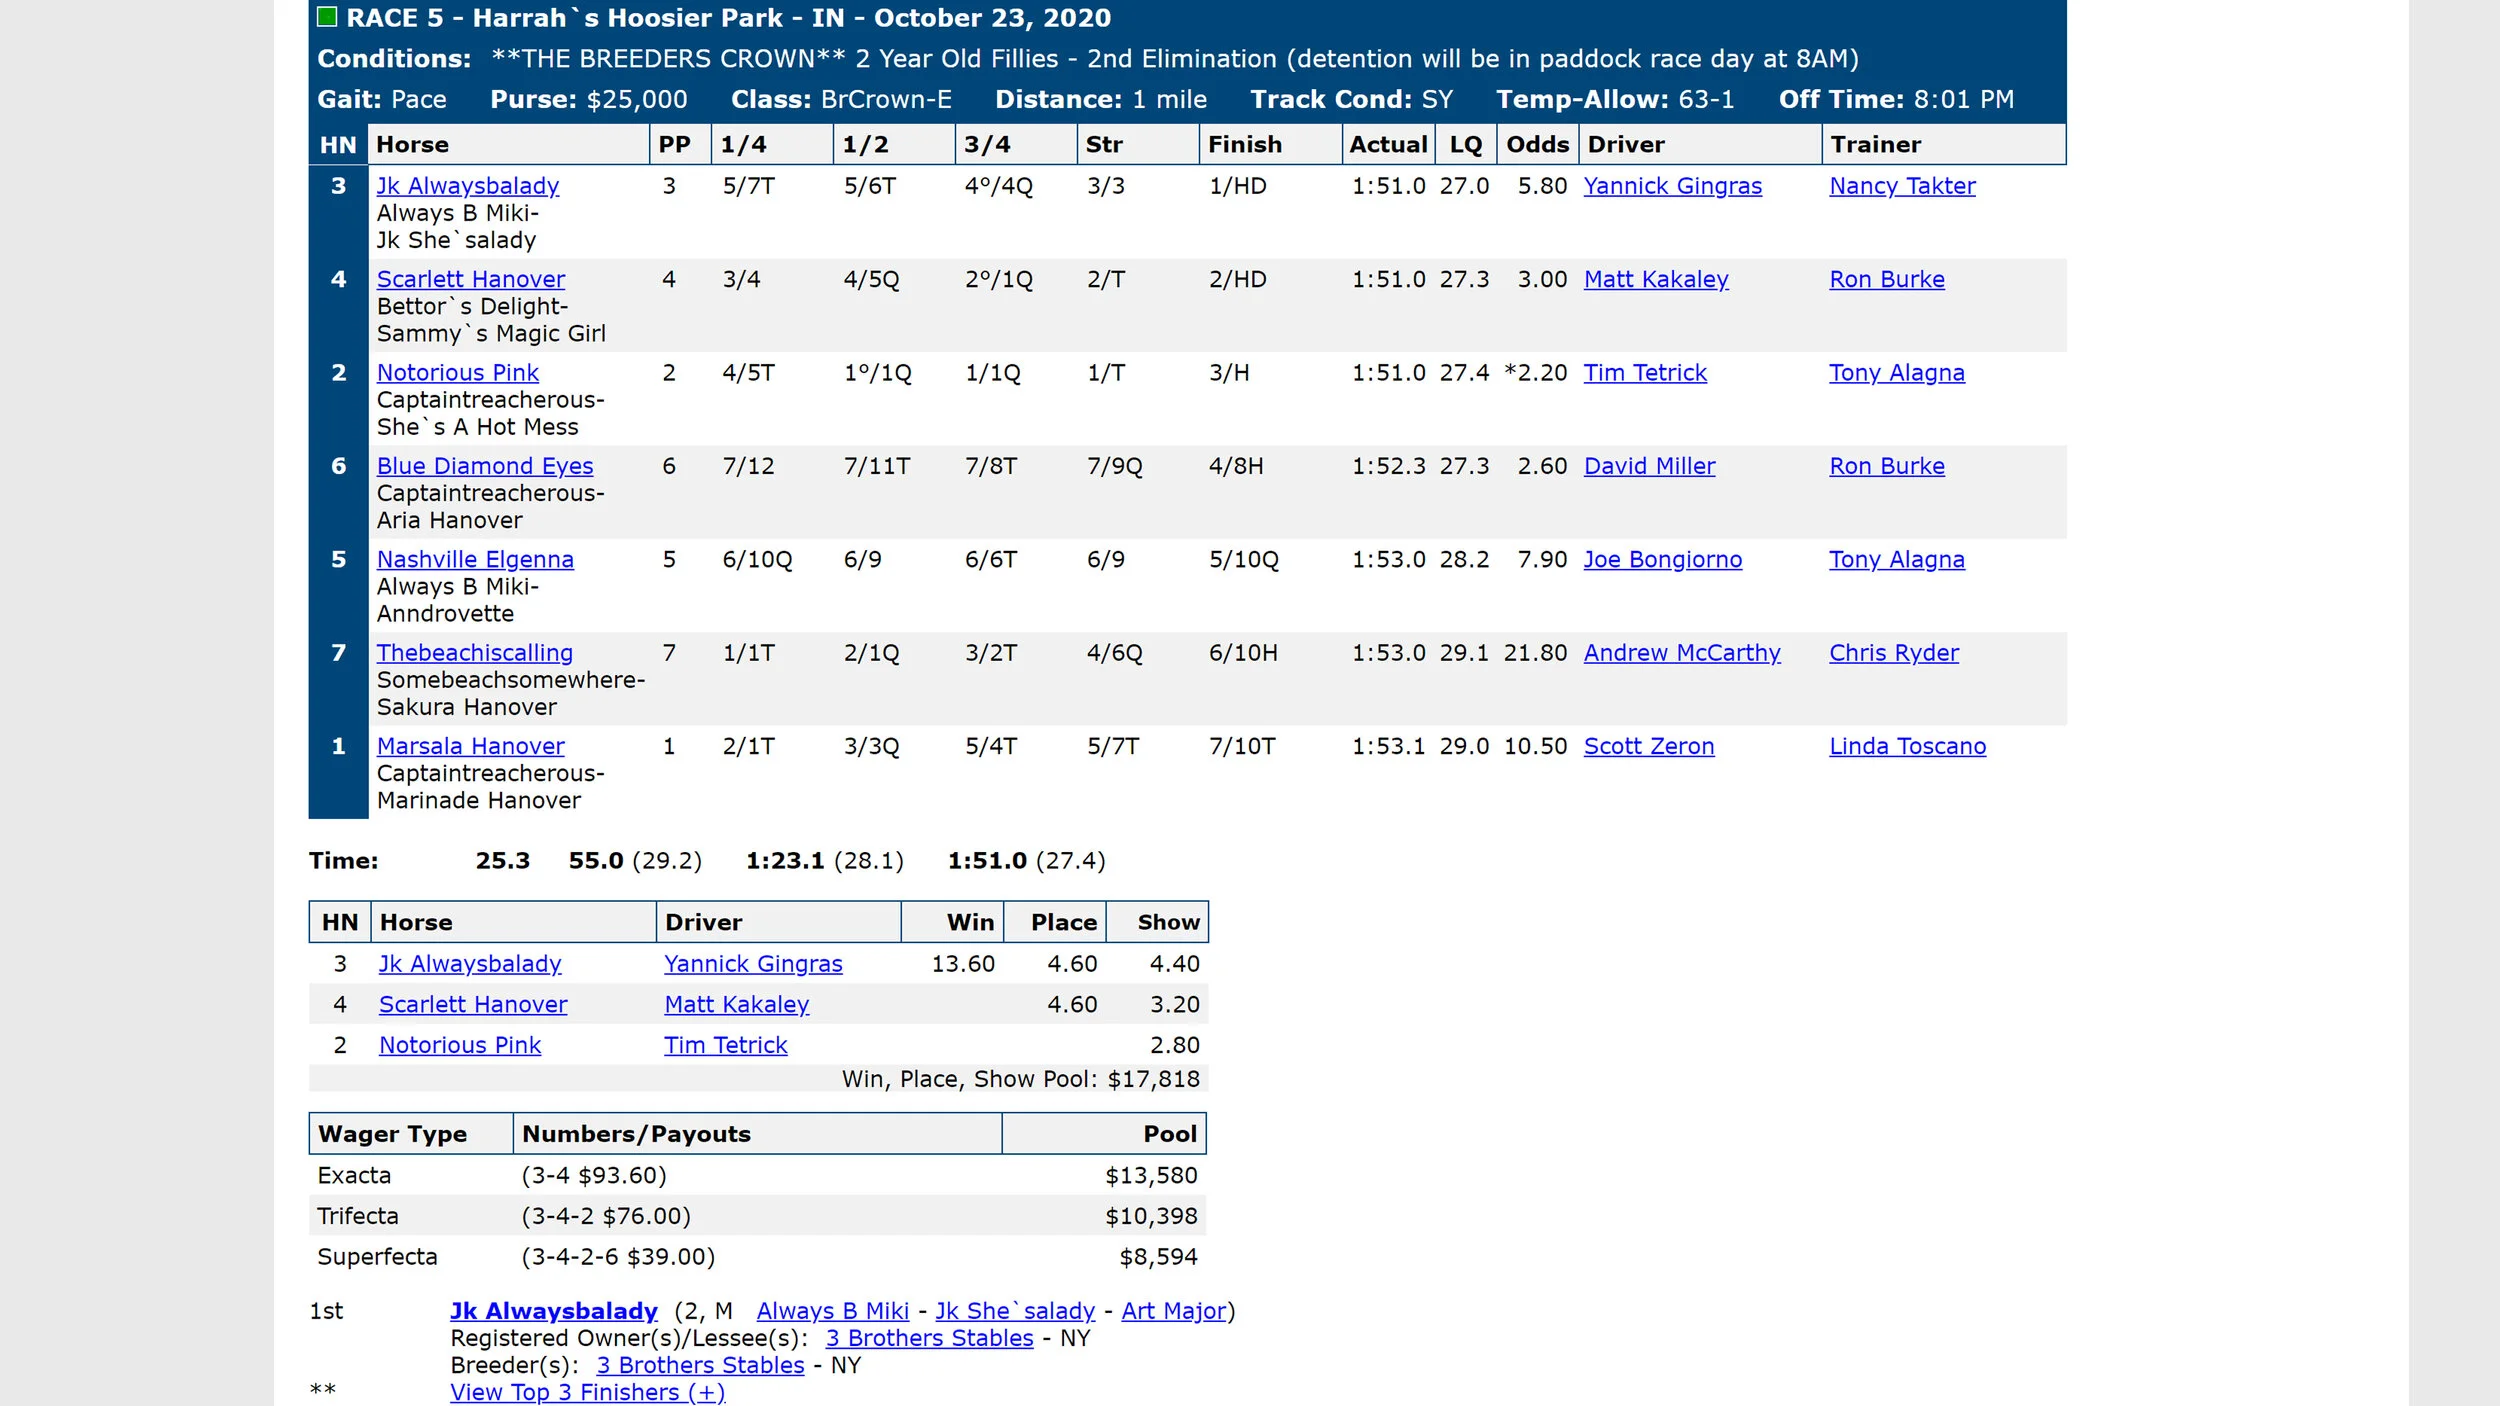Click Always B Miki sire link

click(832, 1311)
